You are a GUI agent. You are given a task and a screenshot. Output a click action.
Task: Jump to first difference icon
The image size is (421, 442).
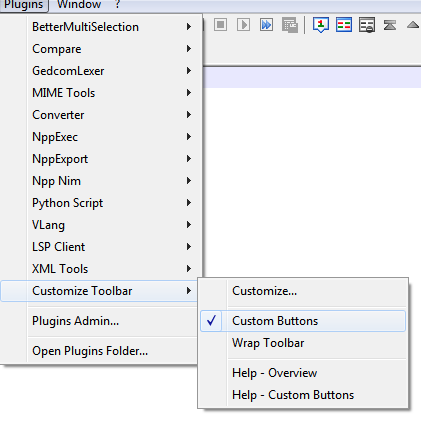pyautogui.click(x=390, y=25)
